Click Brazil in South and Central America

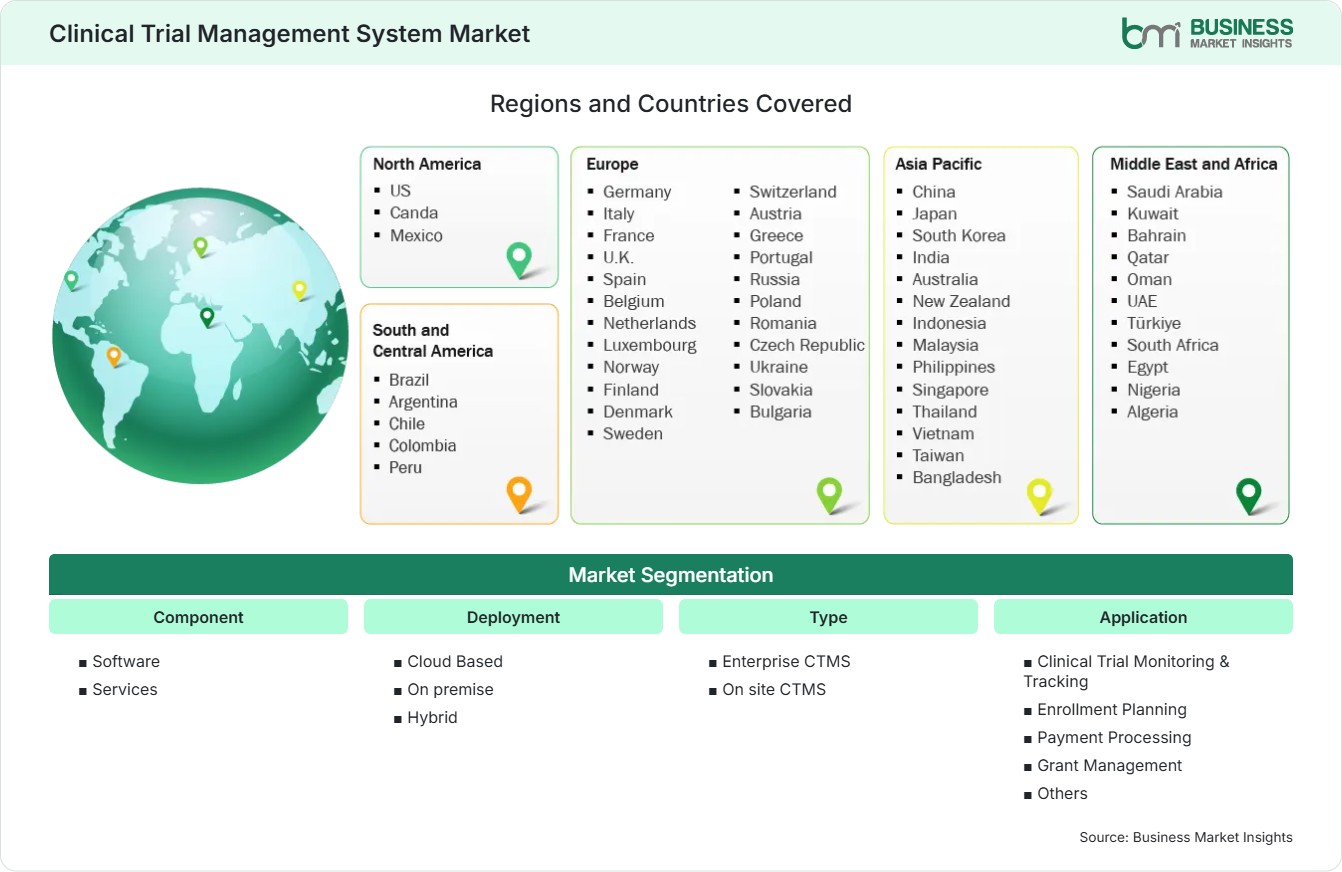tap(409, 380)
